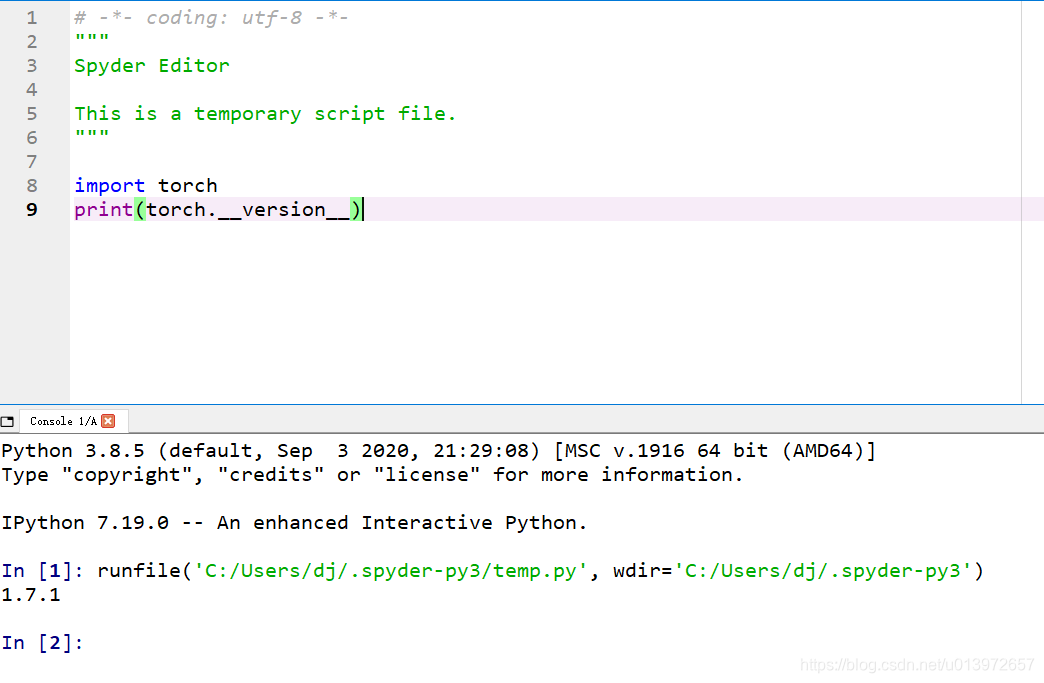Screen dimensions: 1044x683
Task: Close the Console 1/A tab
Action: pyautogui.click(x=109, y=420)
